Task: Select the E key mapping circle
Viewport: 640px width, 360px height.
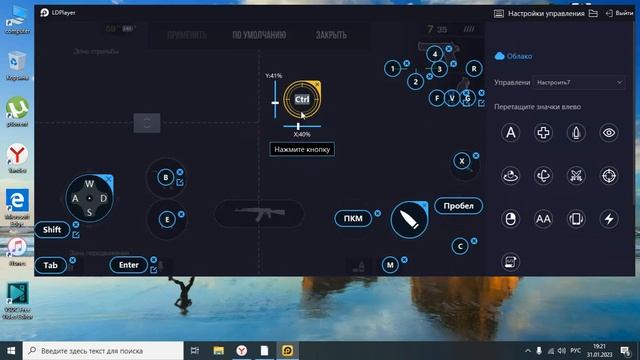Action: tap(167, 220)
